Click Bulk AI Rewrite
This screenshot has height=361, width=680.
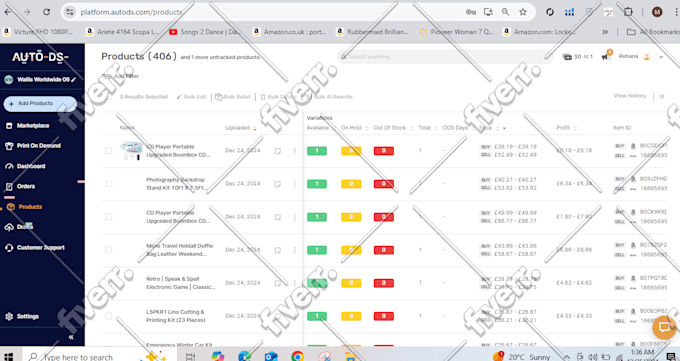click(x=329, y=97)
